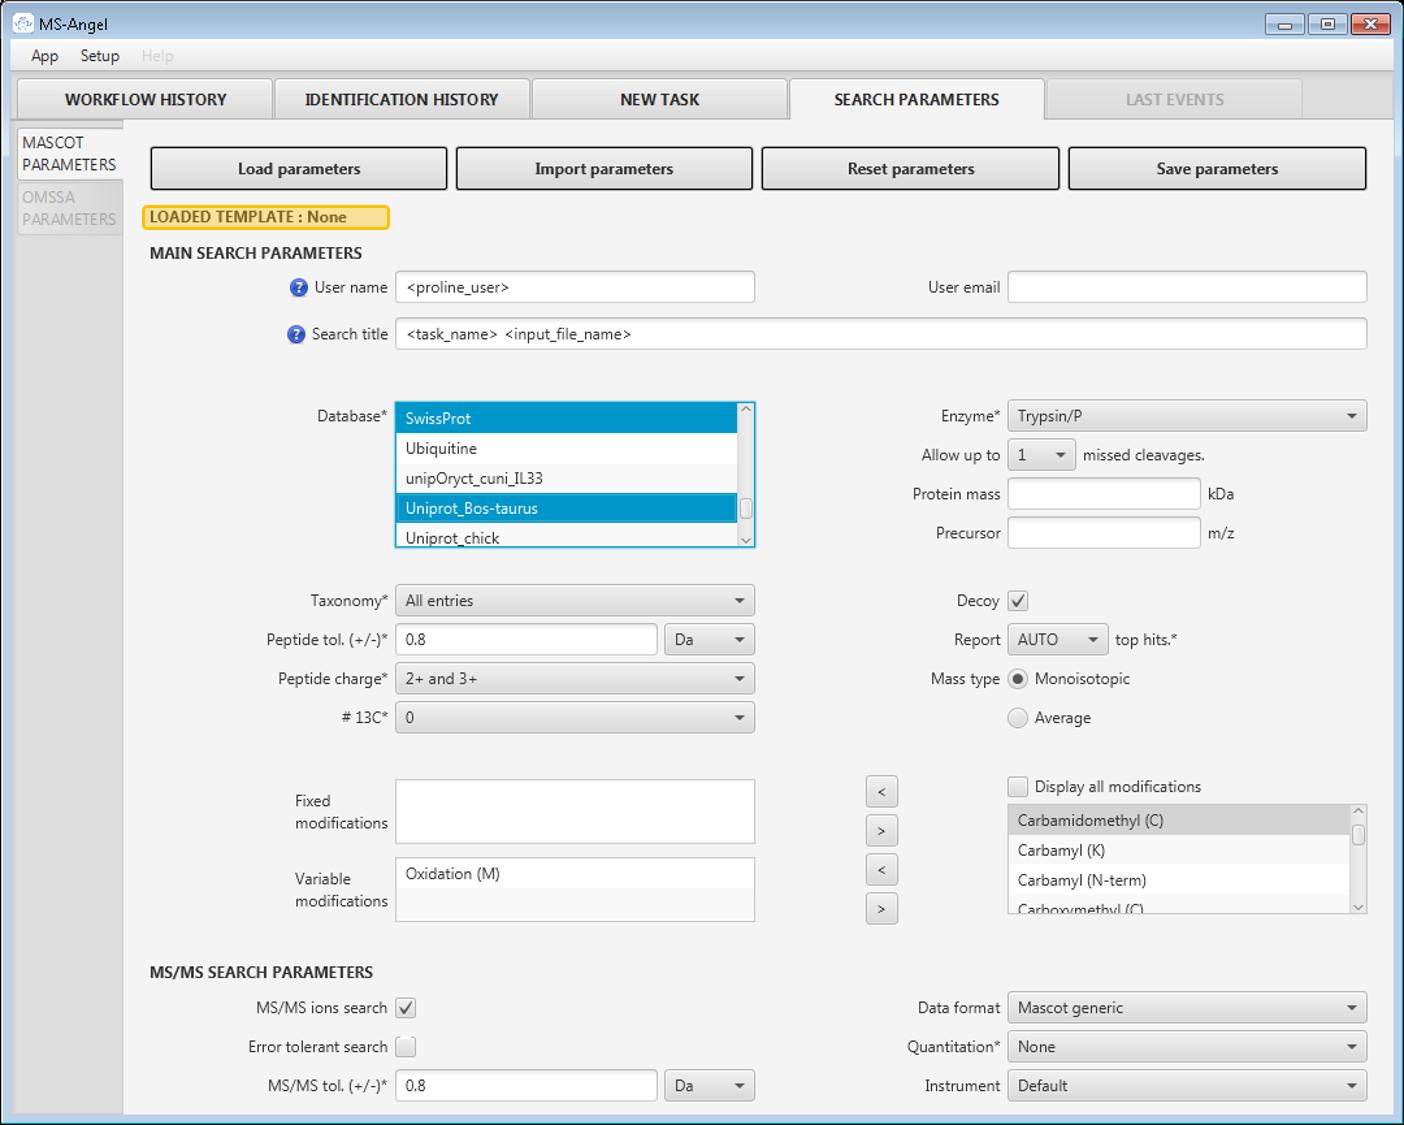Image resolution: width=1404 pixels, height=1125 pixels.
Task: Tick the Error tolerant search checkbox
Action: (x=406, y=1047)
